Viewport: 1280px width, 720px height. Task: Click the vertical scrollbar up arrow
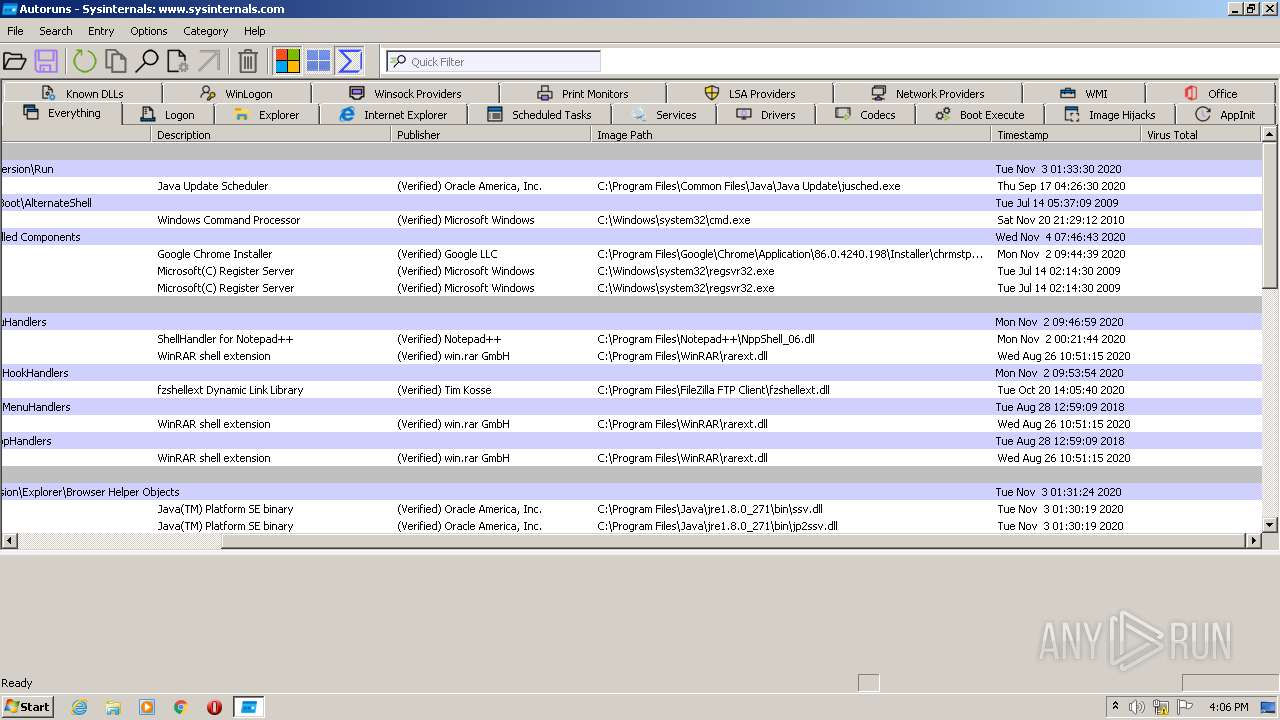1270,134
